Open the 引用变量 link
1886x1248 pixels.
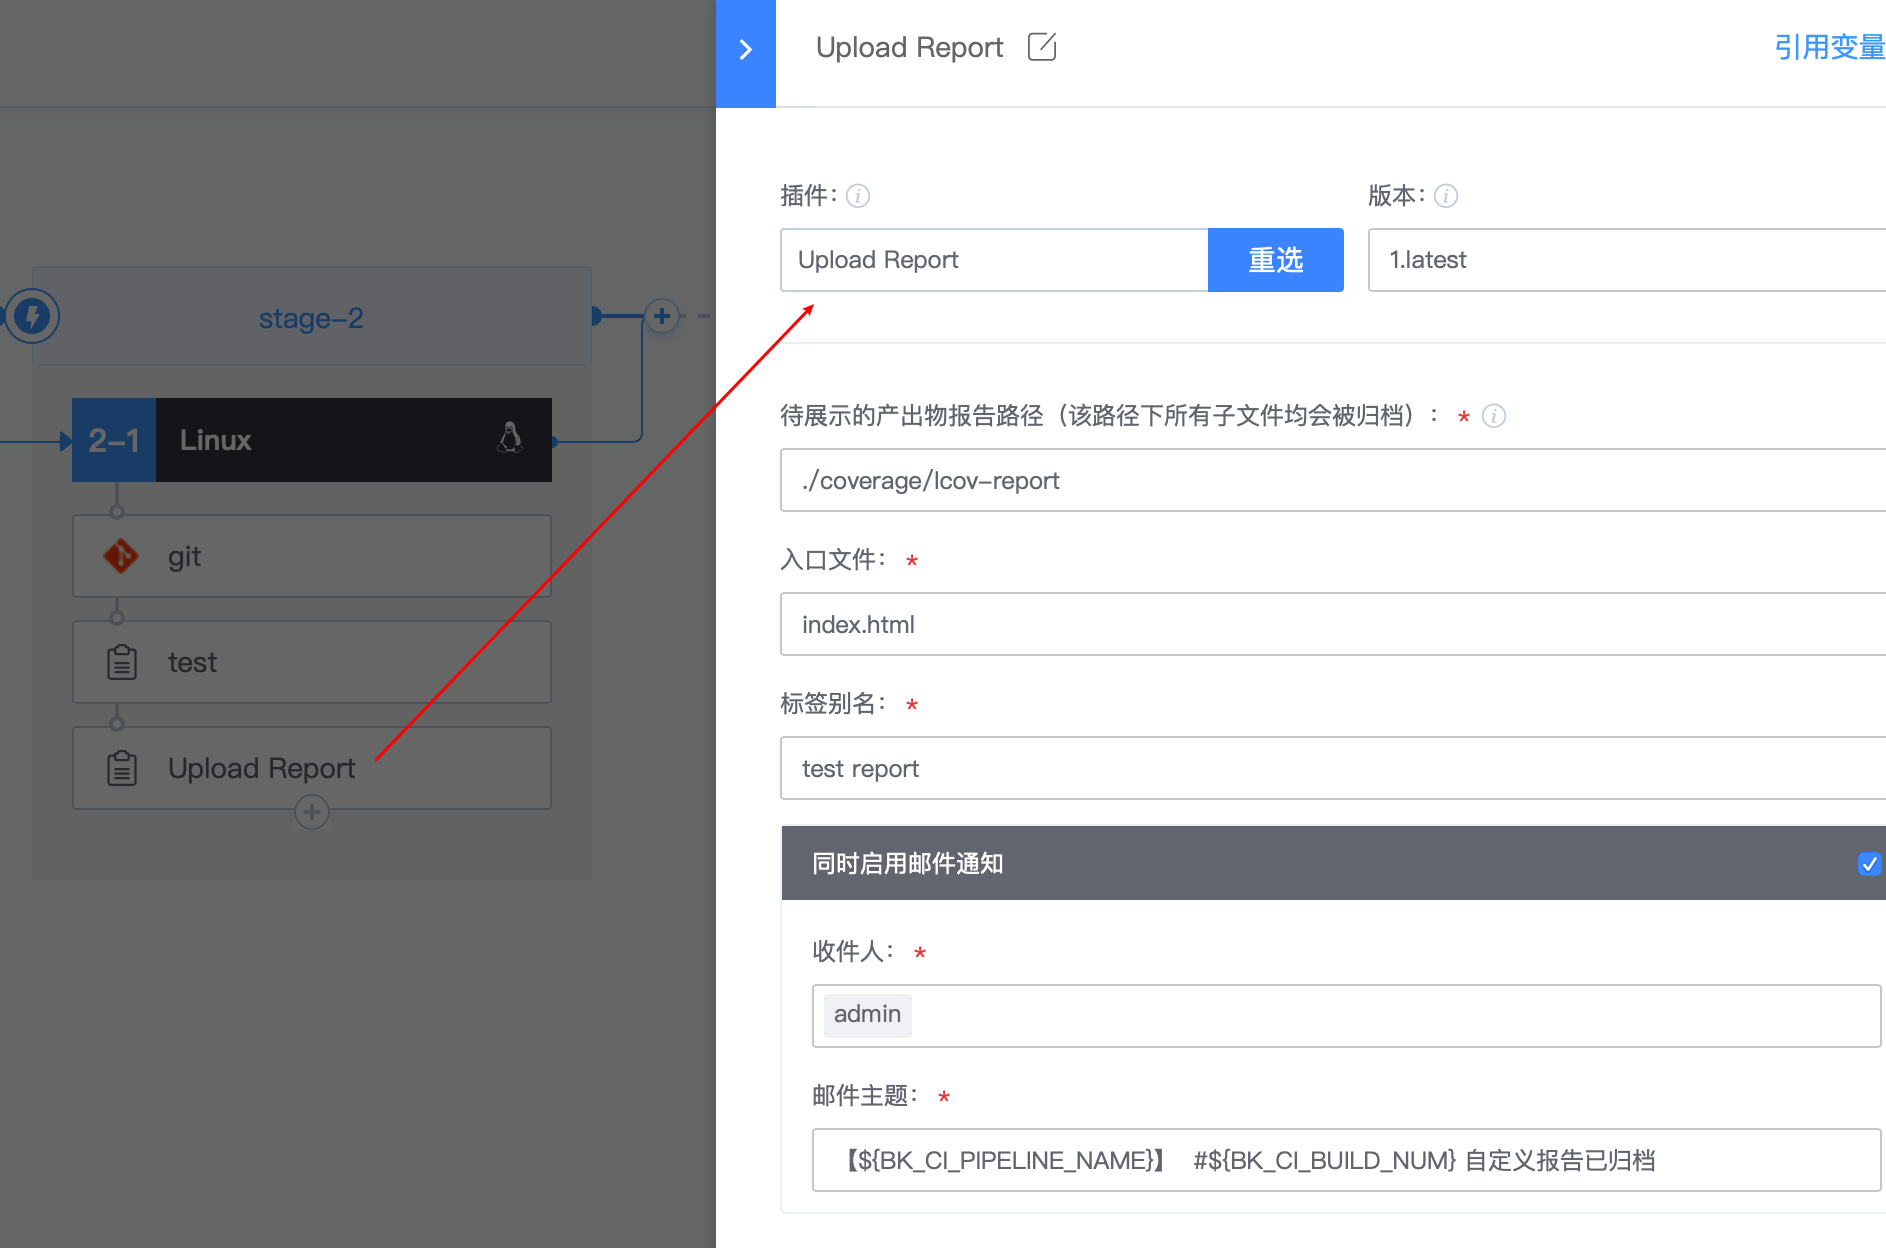1829,47
